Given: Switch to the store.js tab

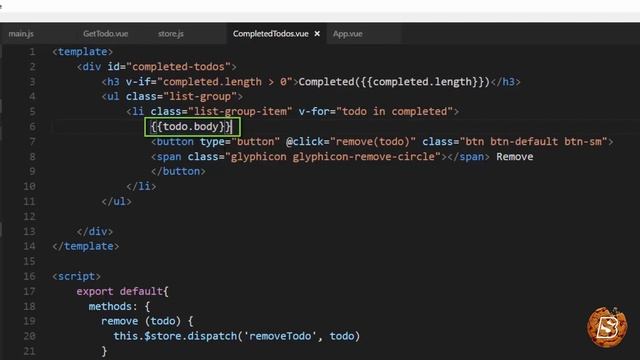Looking at the screenshot, I should pyautogui.click(x=171, y=34).
